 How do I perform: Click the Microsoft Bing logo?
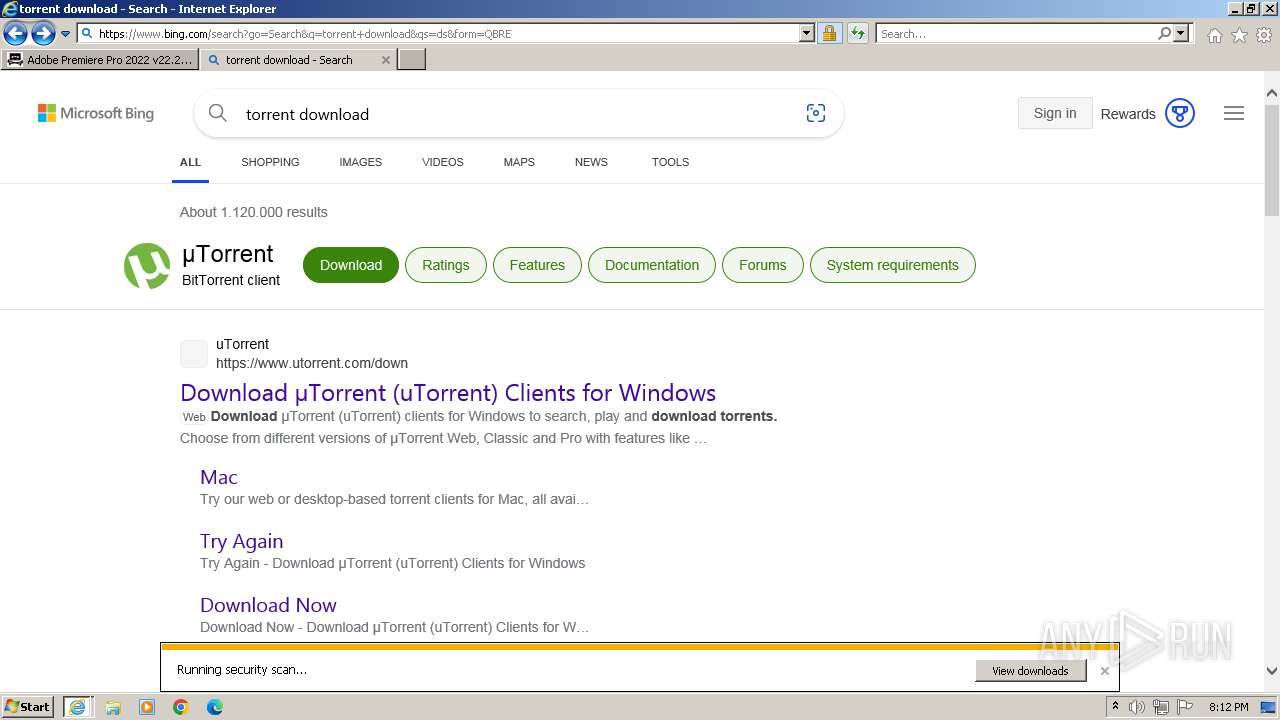(x=96, y=114)
